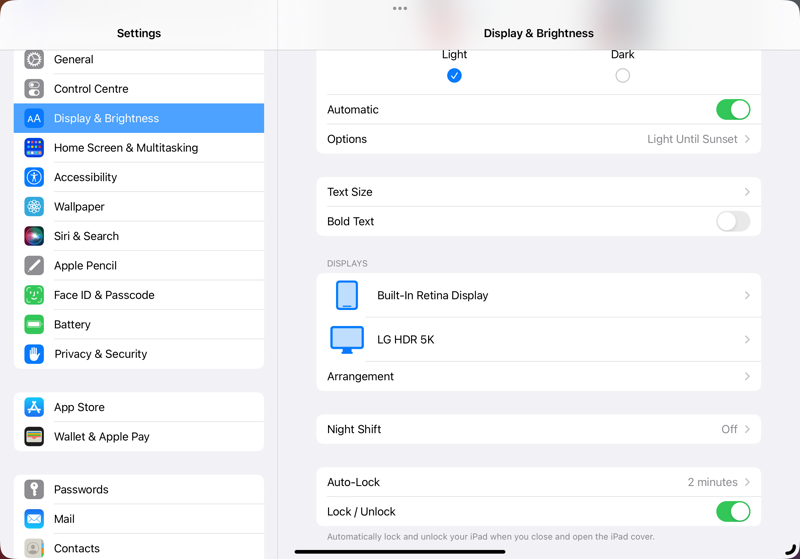Select Privacy & Security in sidebar
Screen dimensions: 800x559
coord(100,354)
